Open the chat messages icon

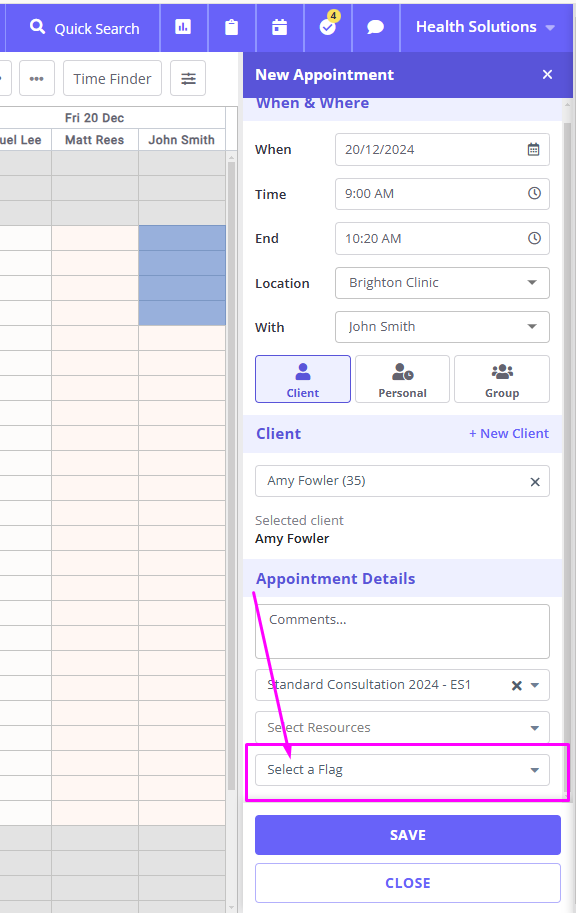click(x=376, y=27)
